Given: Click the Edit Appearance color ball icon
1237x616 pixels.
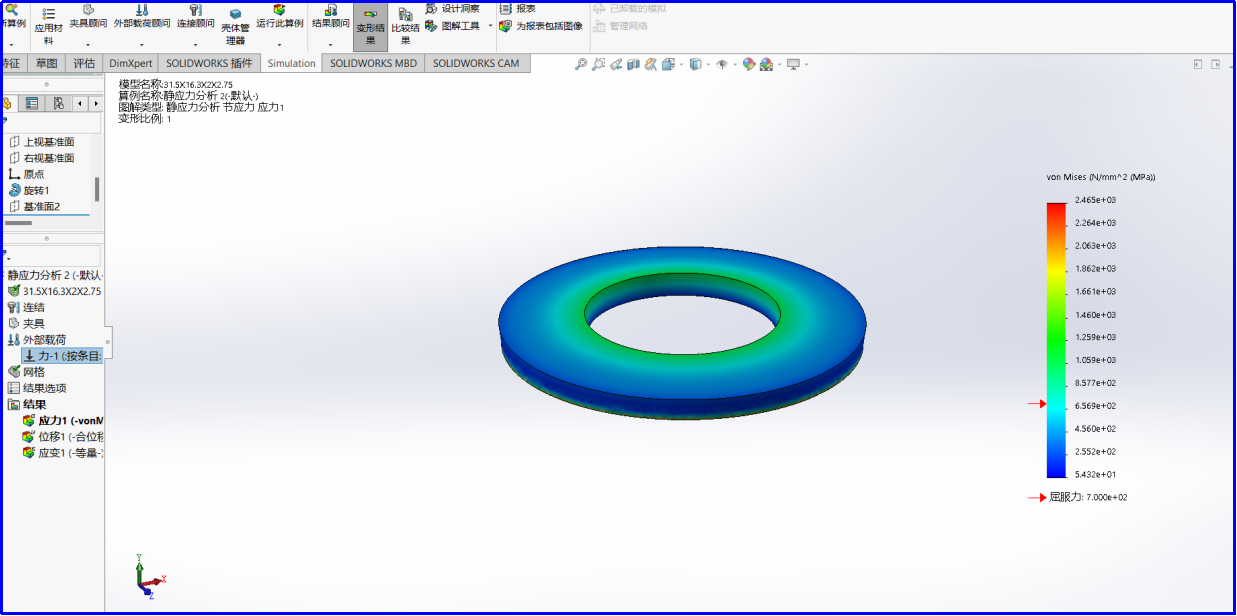Looking at the screenshot, I should coord(748,64).
